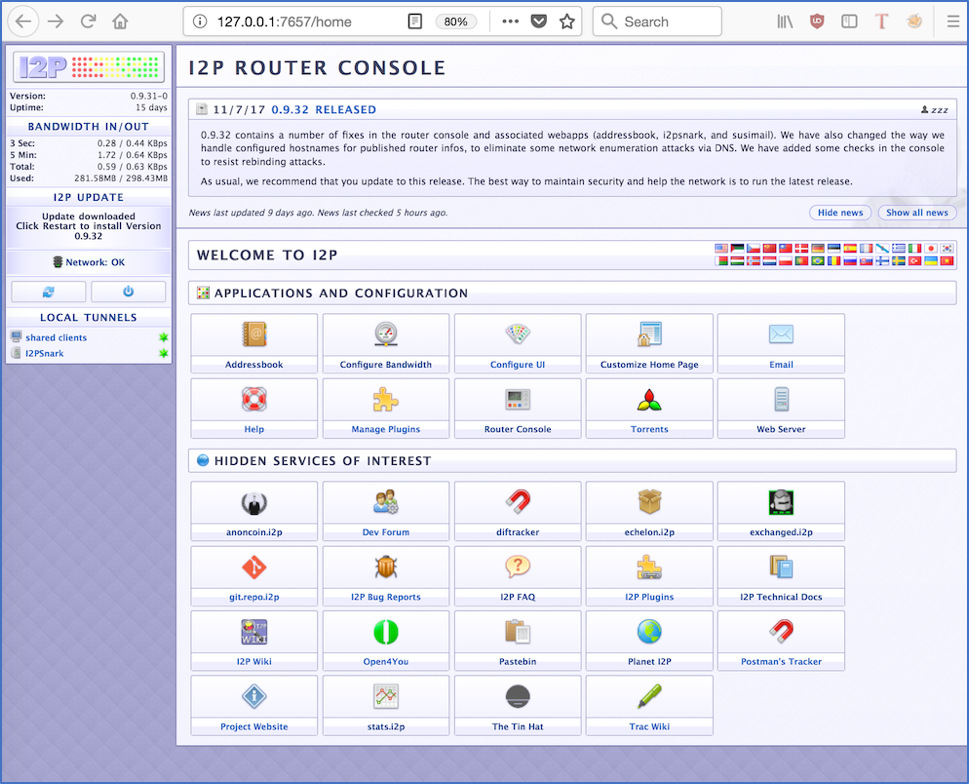Visit Open4You service
The height and width of the screenshot is (784, 969).
(x=386, y=641)
